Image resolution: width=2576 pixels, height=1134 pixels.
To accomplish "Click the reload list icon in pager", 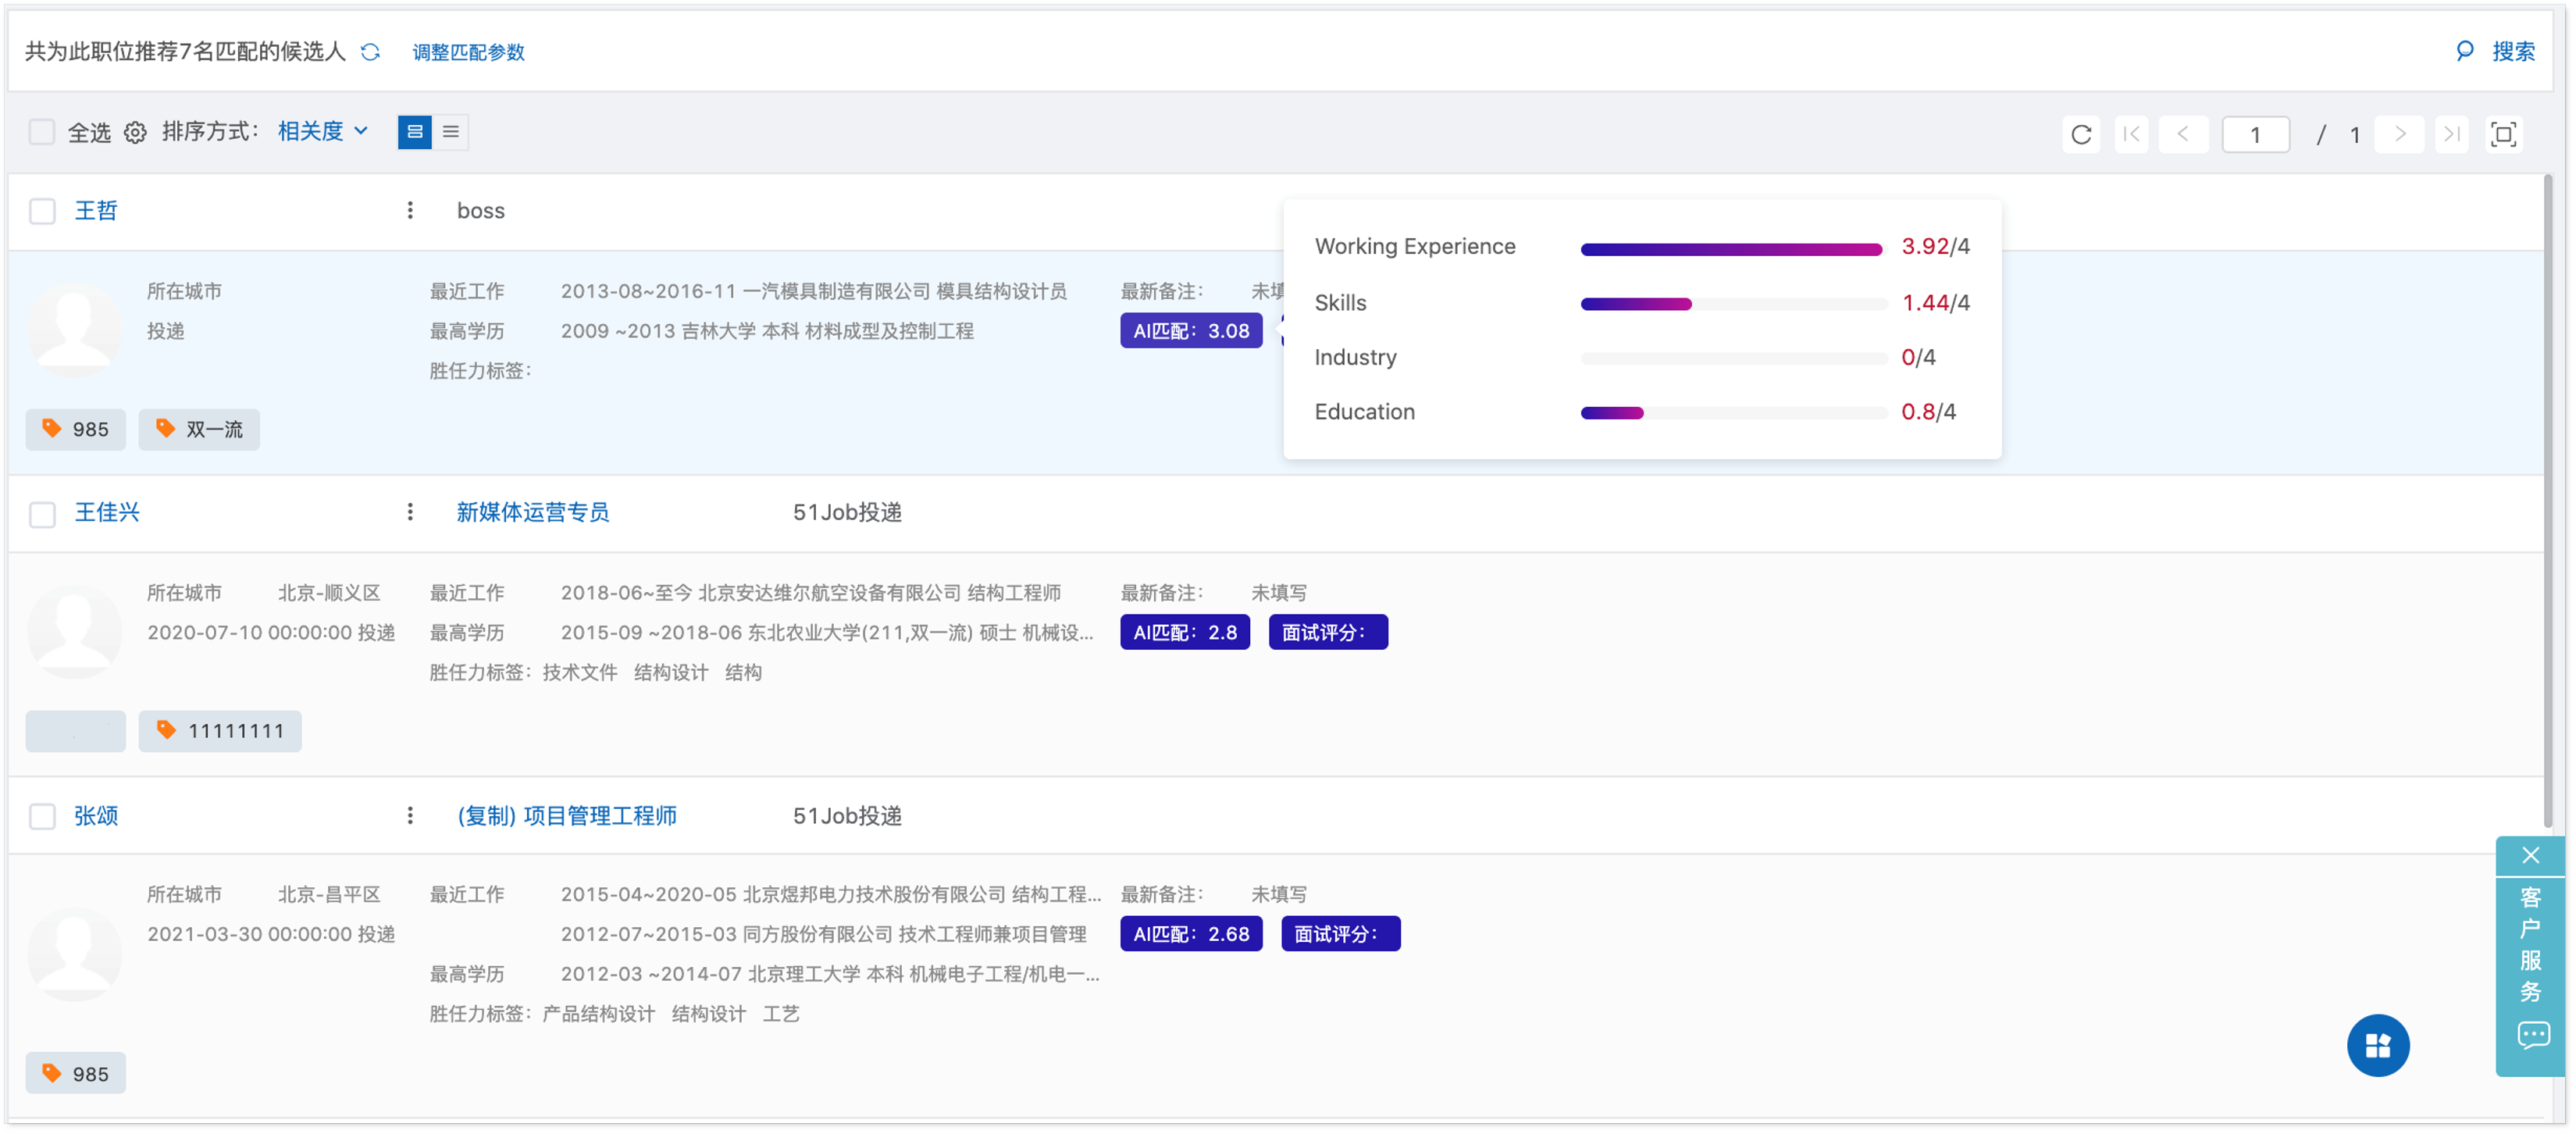I will click(x=2080, y=135).
